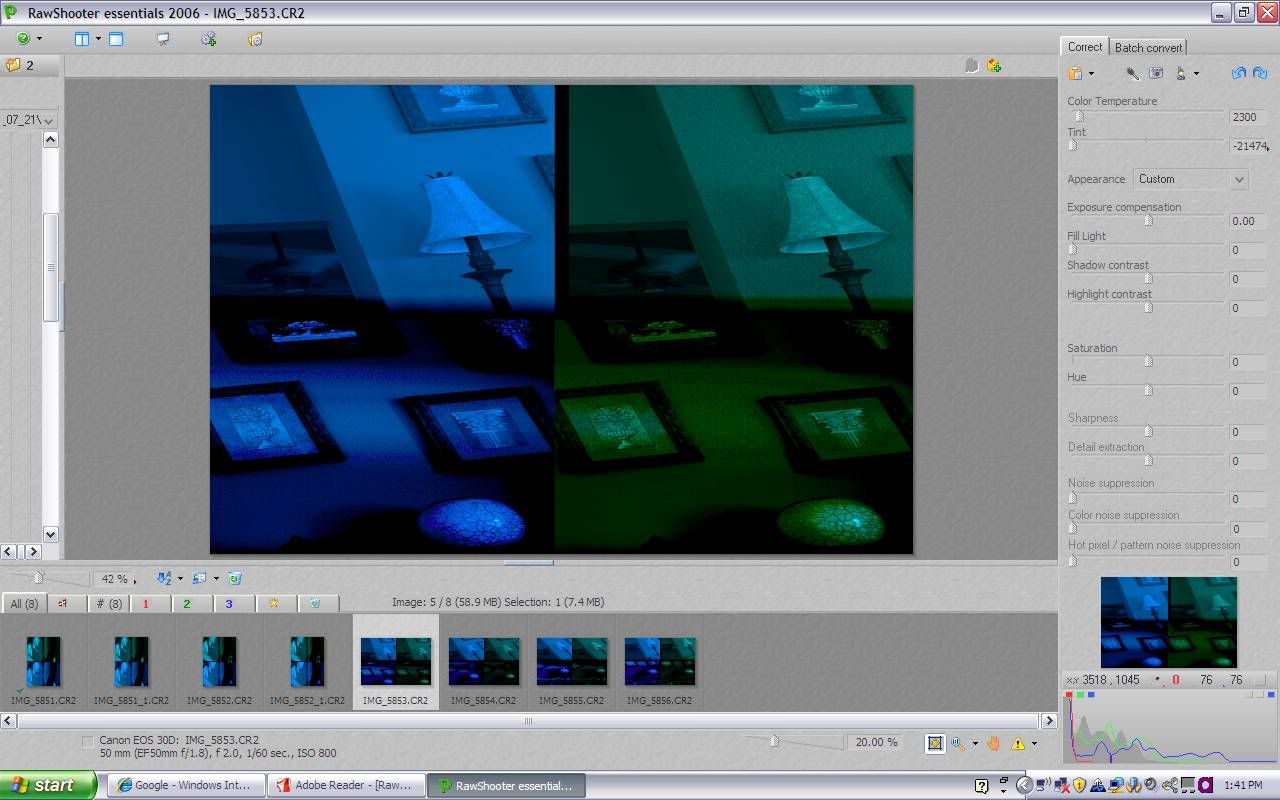Image resolution: width=1280 pixels, height=800 pixels.
Task: Click the yellow security shield tray icon
Action: click(x=1079, y=785)
